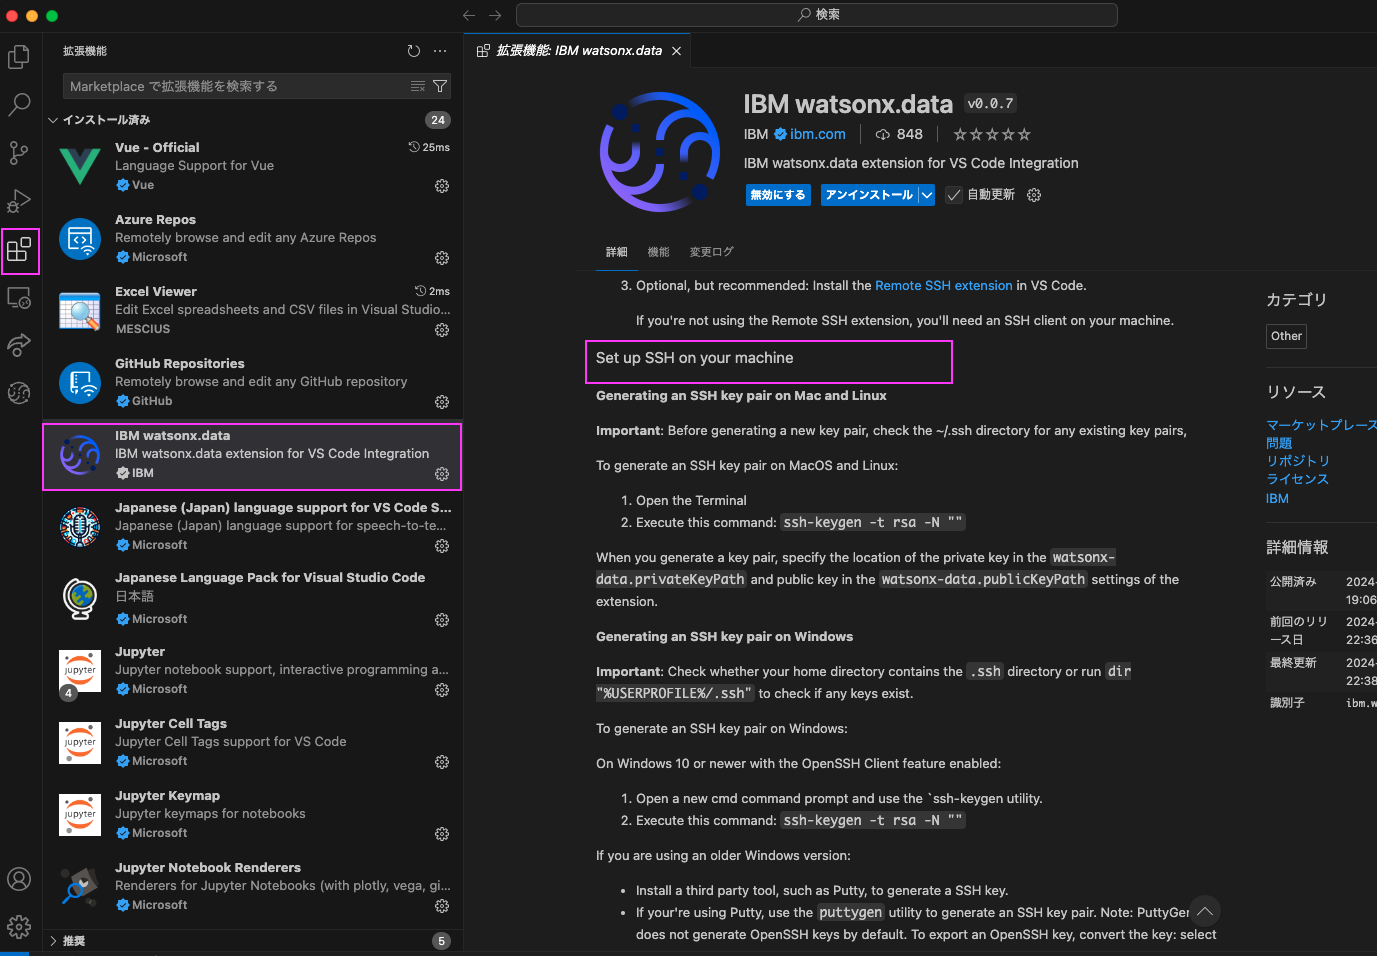Open the リポジトリ repository link
The width and height of the screenshot is (1377, 956).
[1298, 461]
